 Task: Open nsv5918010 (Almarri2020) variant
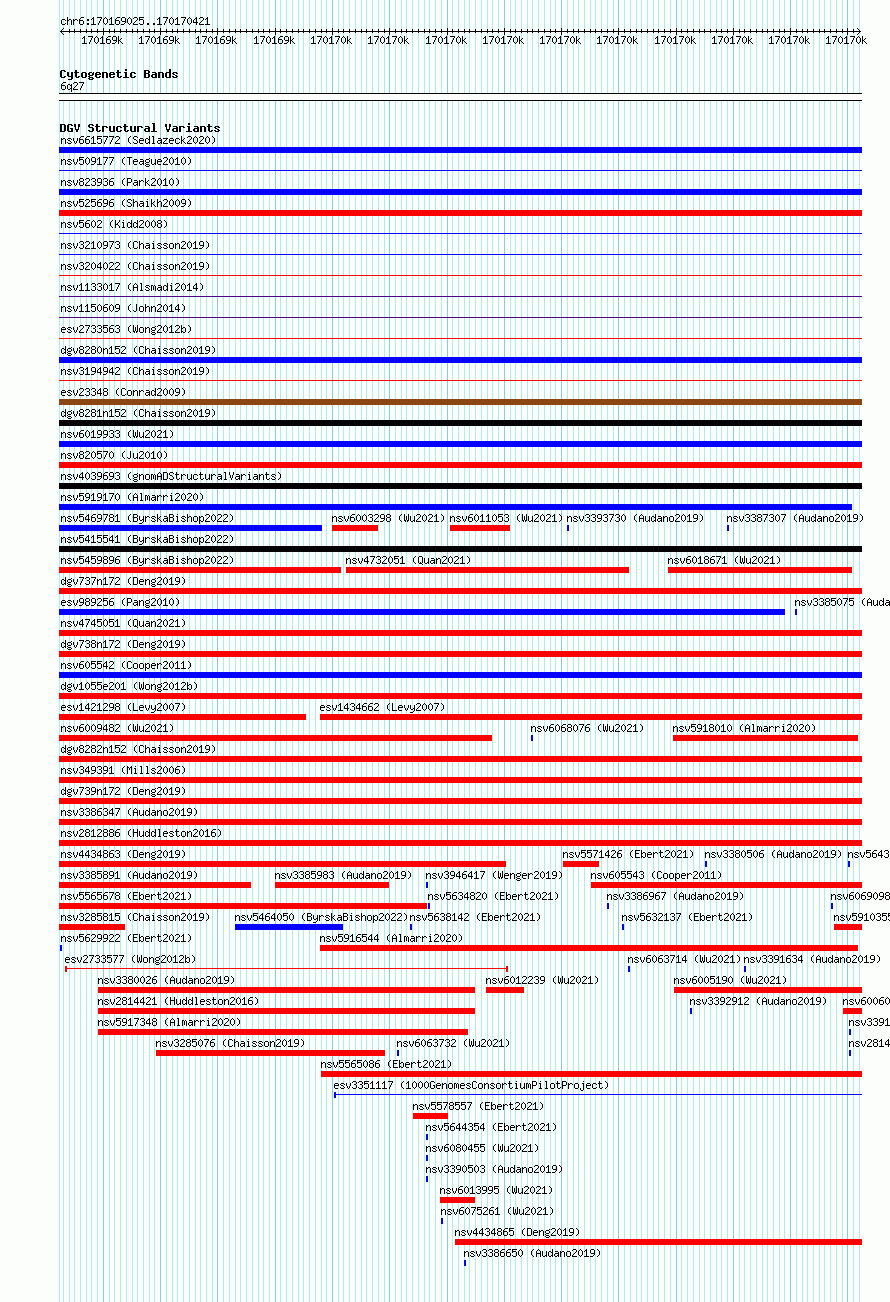pyautogui.click(x=744, y=728)
